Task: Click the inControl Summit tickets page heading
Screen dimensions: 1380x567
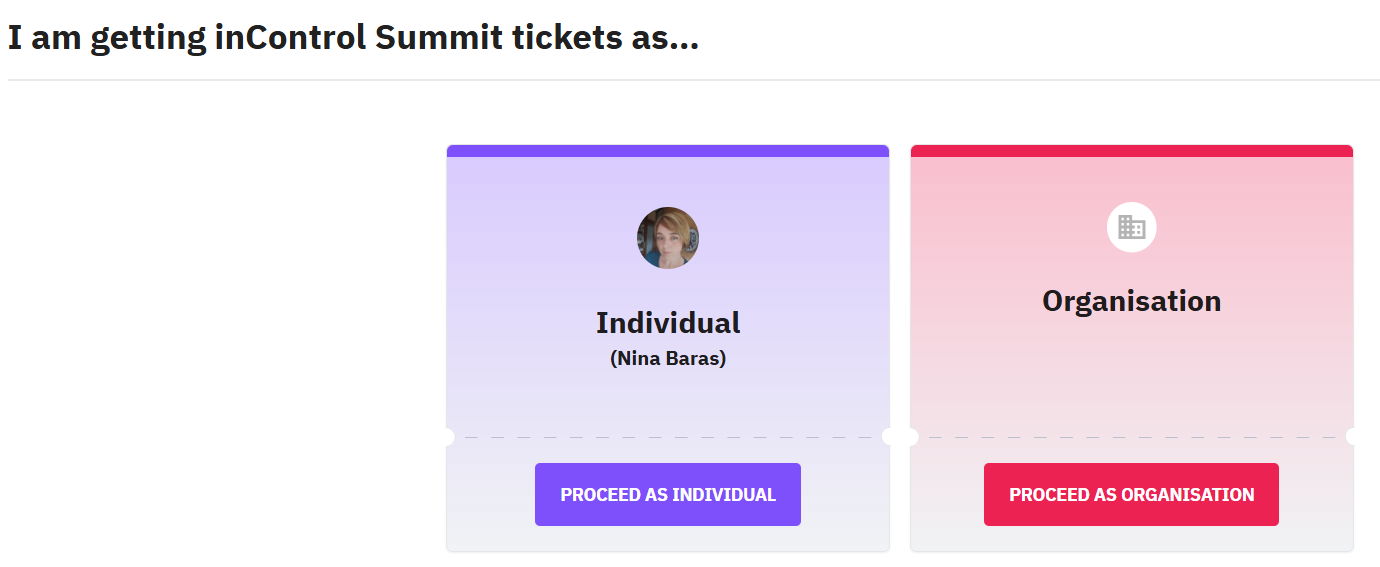Action: [353, 39]
